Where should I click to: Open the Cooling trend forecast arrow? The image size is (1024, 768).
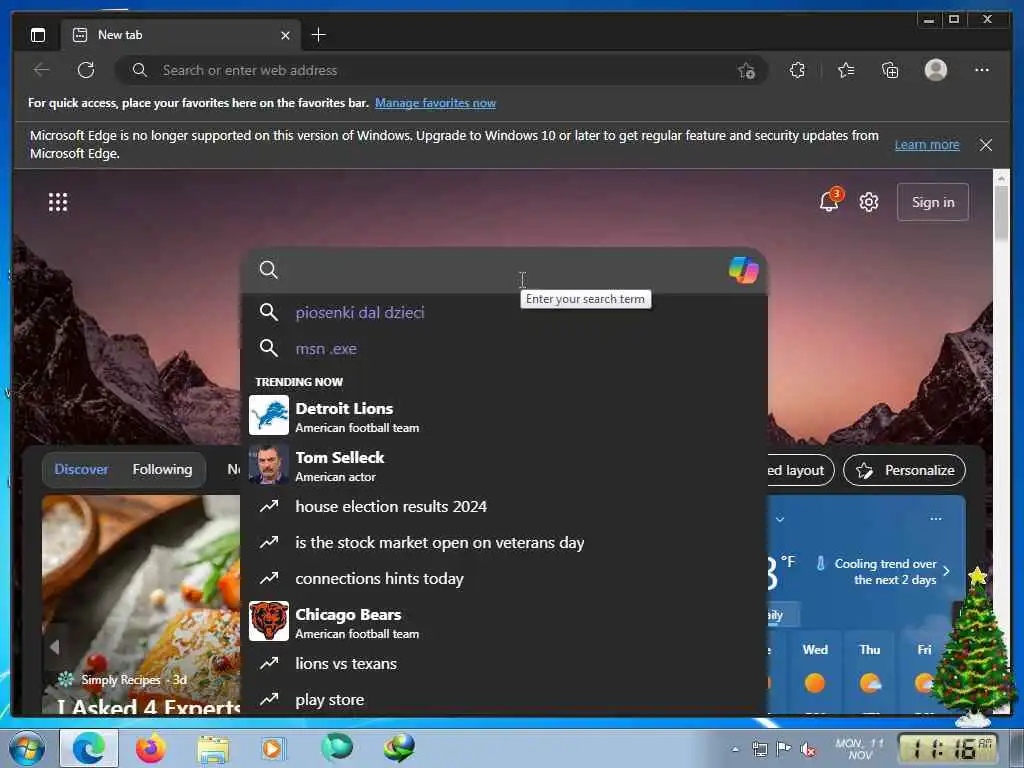pyautogui.click(x=946, y=571)
